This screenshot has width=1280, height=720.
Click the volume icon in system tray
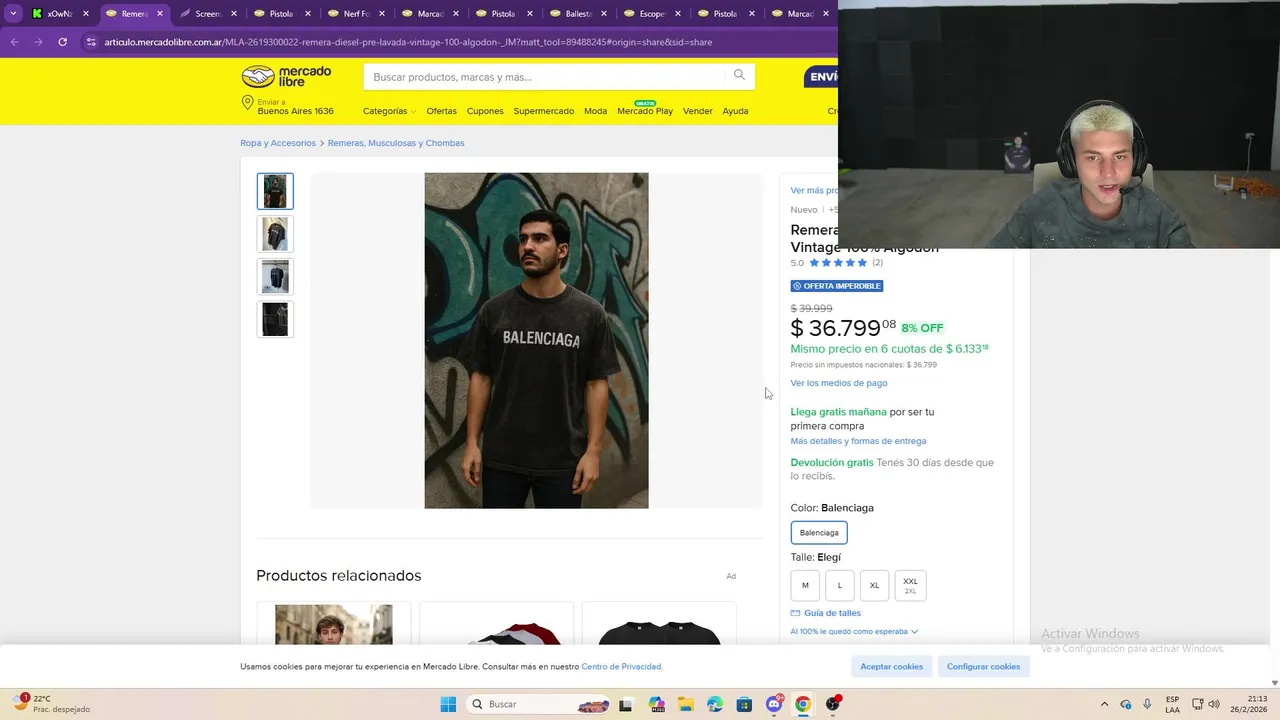pyautogui.click(x=1213, y=704)
